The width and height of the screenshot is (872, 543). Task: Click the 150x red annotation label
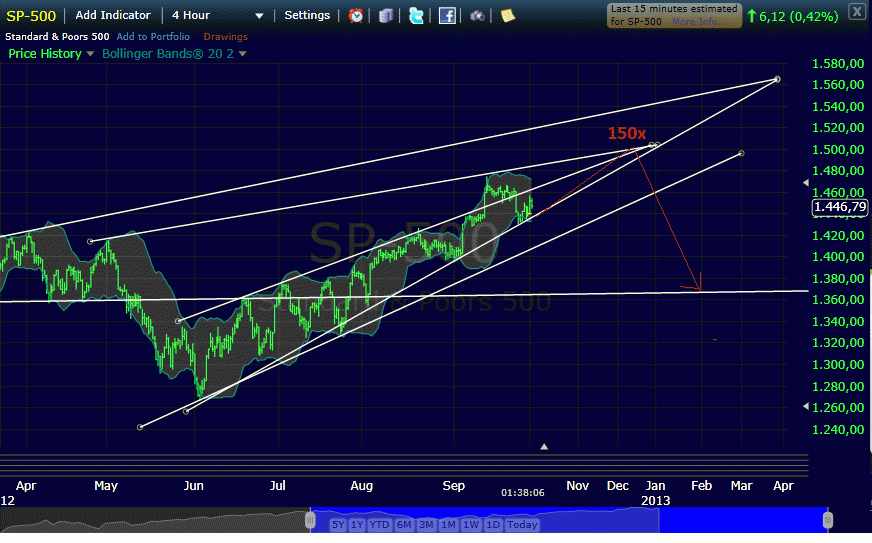point(627,134)
